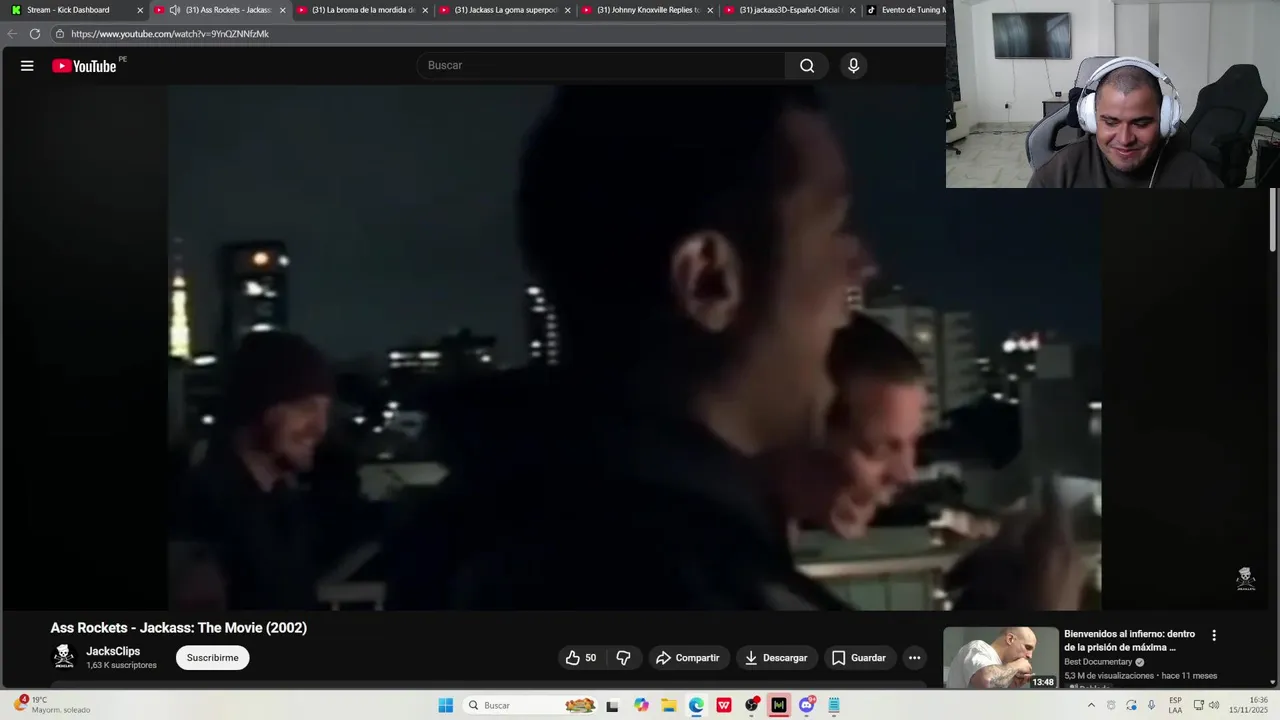View site information icon in address bar
This screenshot has width=1280, height=720.
coord(60,34)
